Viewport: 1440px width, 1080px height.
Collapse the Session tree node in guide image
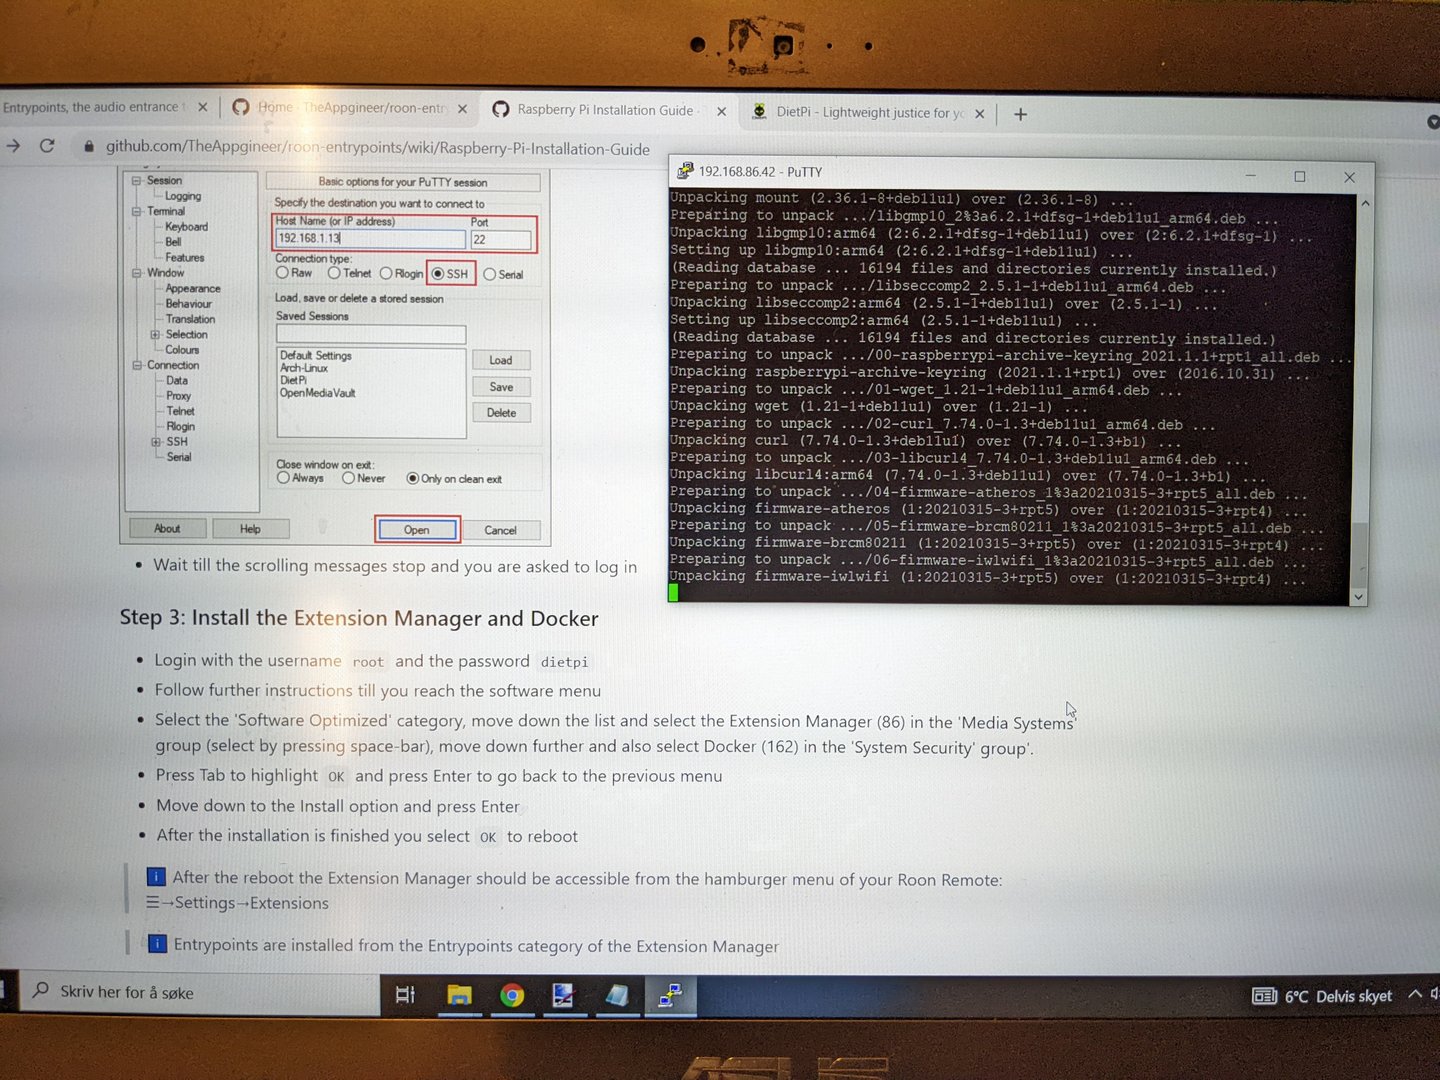pos(137,181)
